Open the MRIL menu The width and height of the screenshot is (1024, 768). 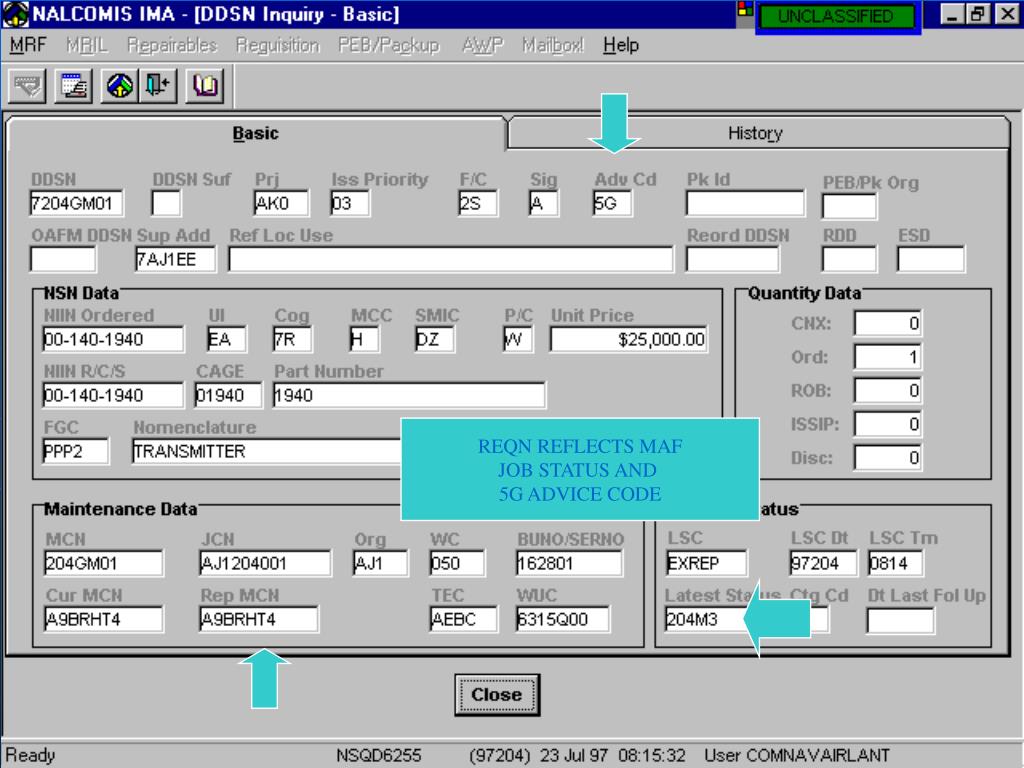tap(87, 45)
